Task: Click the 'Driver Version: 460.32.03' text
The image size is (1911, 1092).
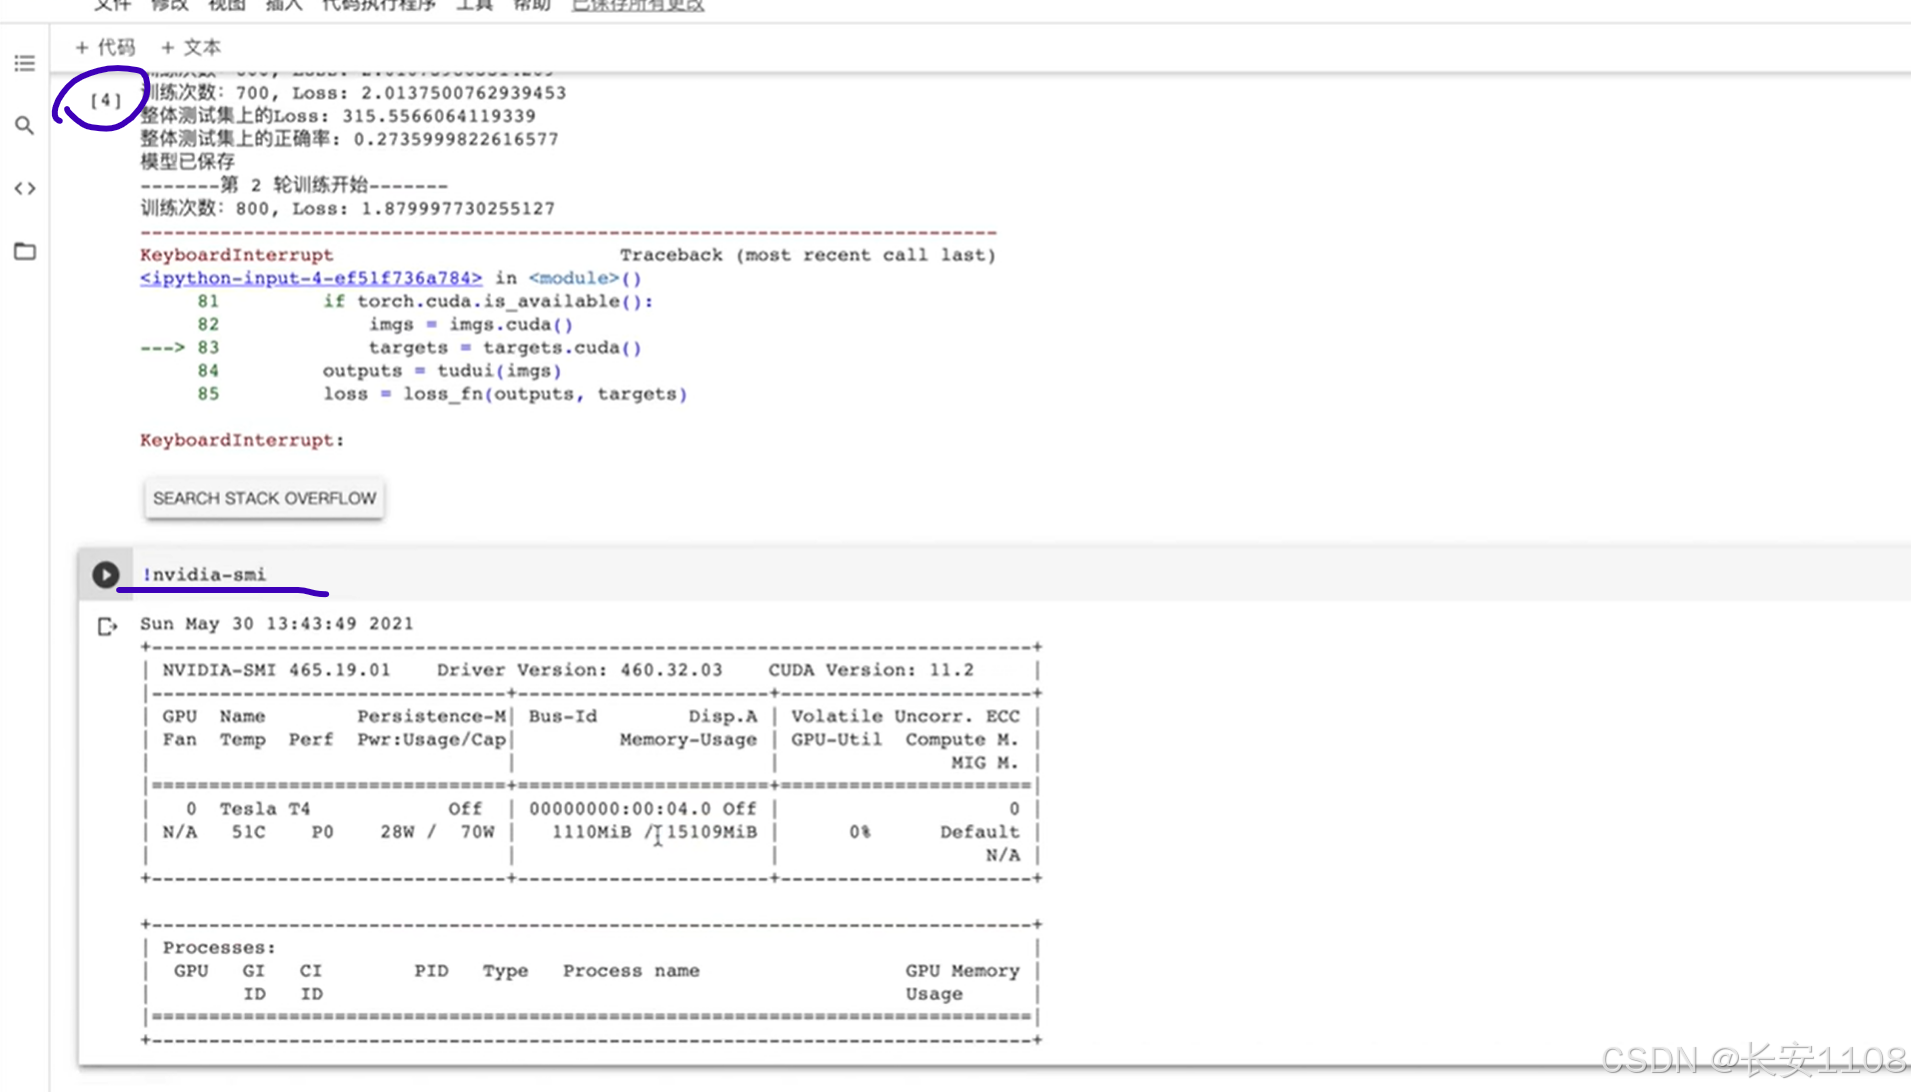Action: [x=580, y=670]
